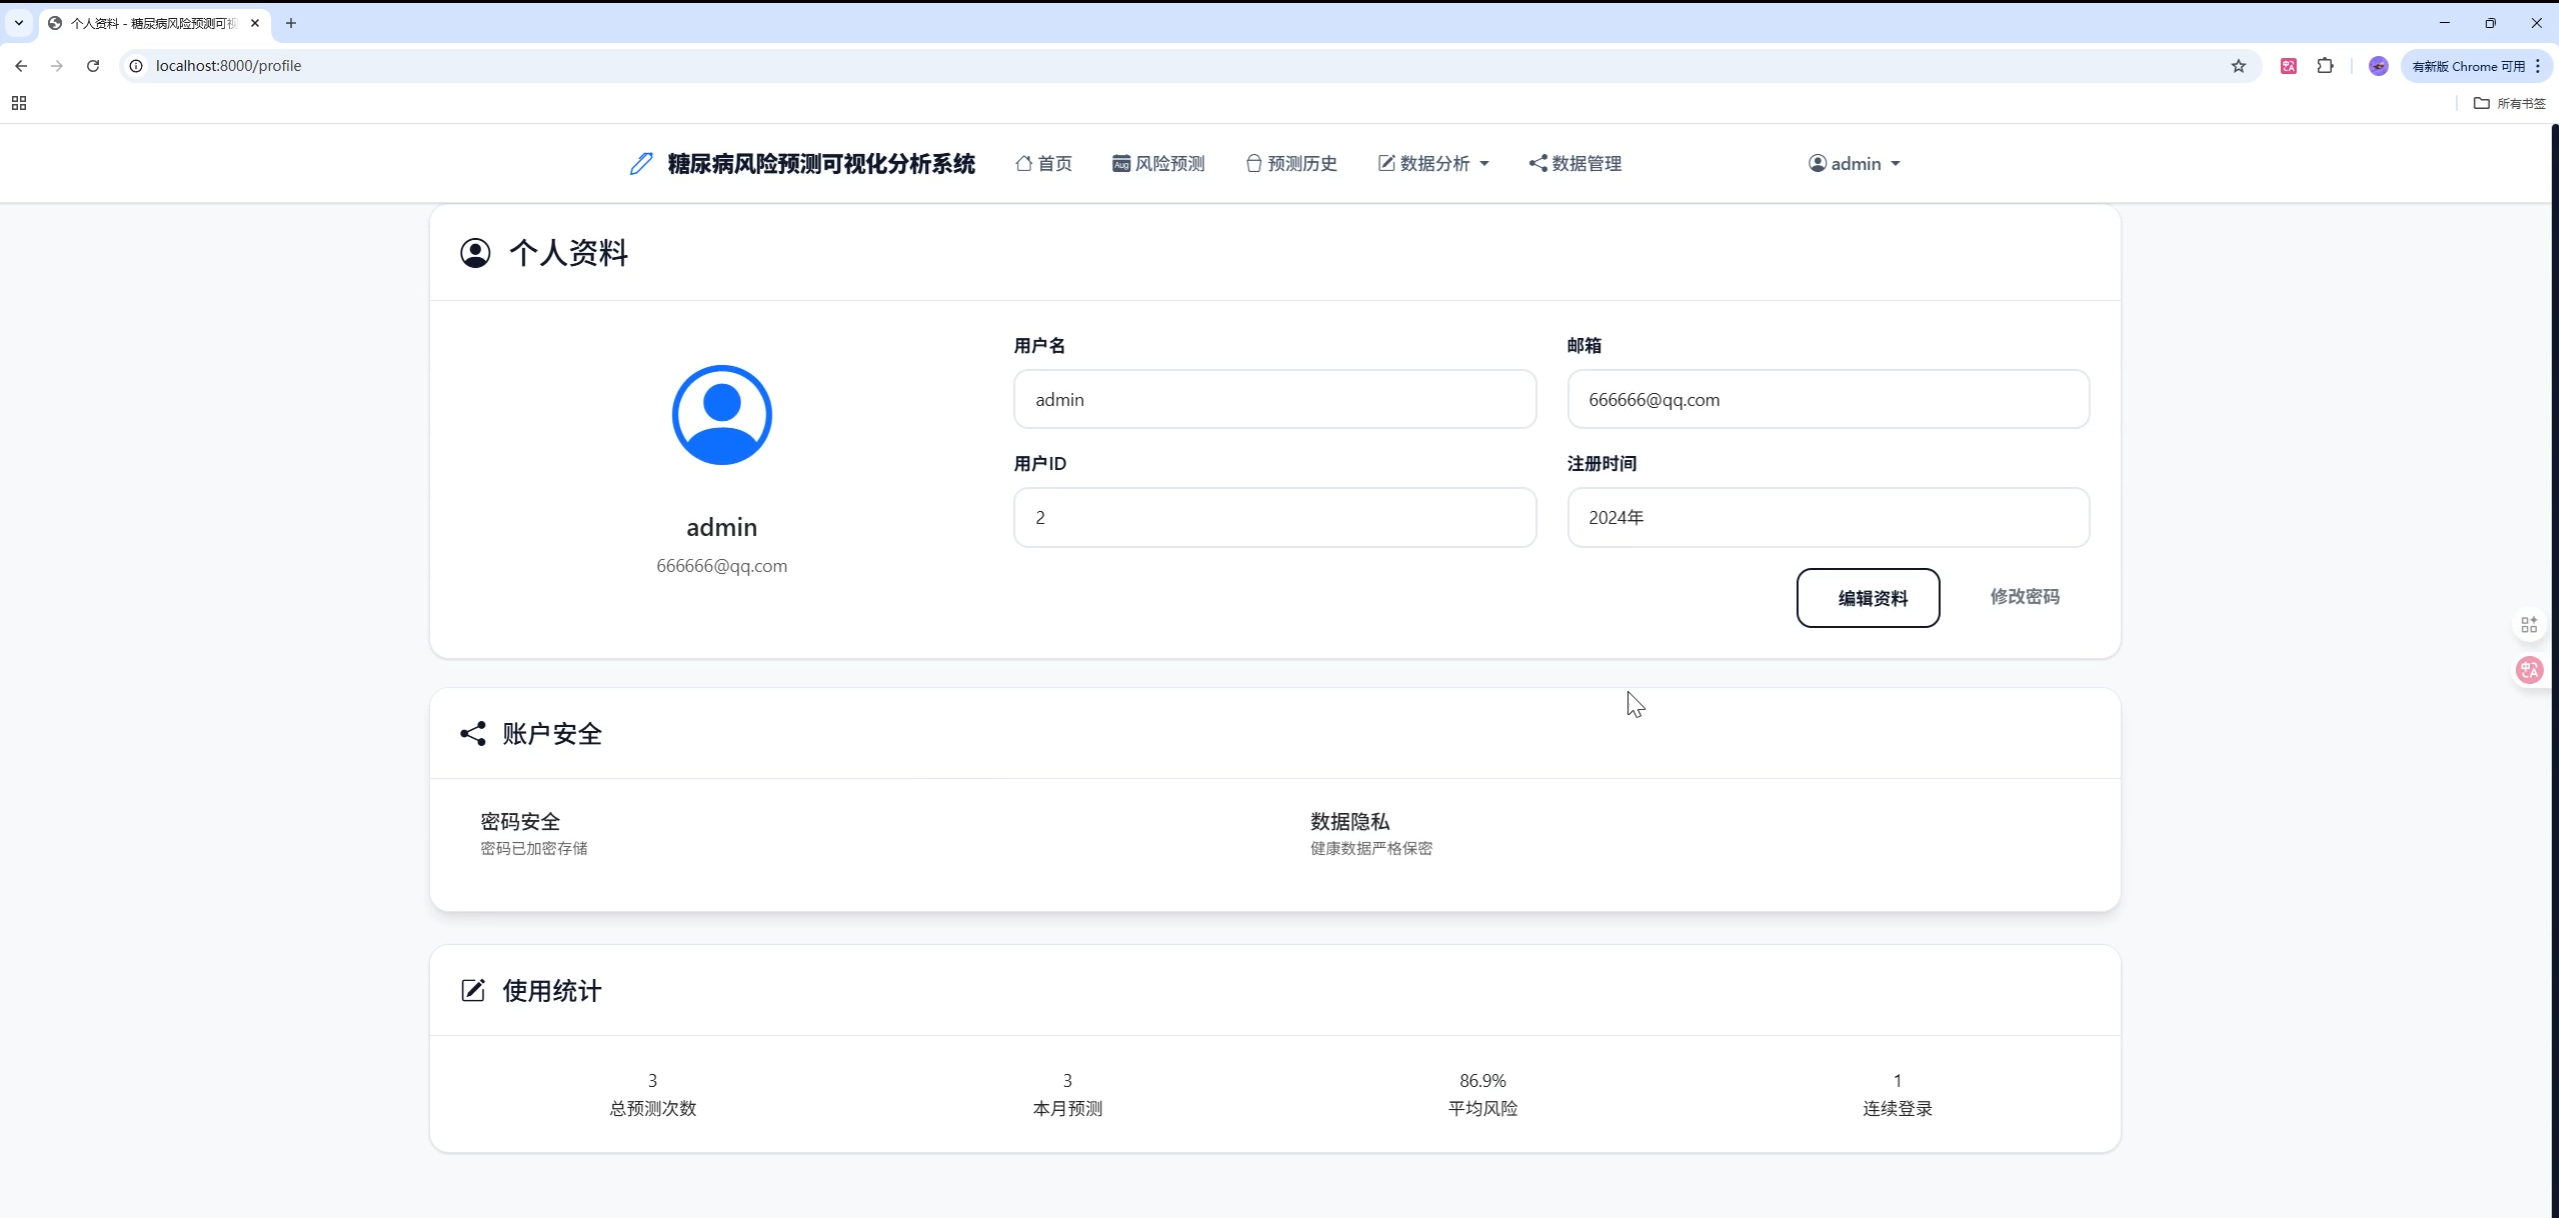Bookmark this page with star icon
The height and width of the screenshot is (1218, 2559).
(2238, 66)
